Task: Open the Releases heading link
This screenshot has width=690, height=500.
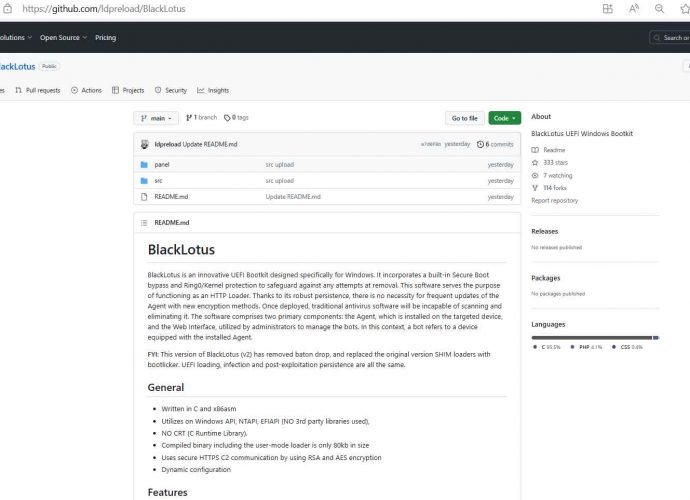Action: [544, 232]
